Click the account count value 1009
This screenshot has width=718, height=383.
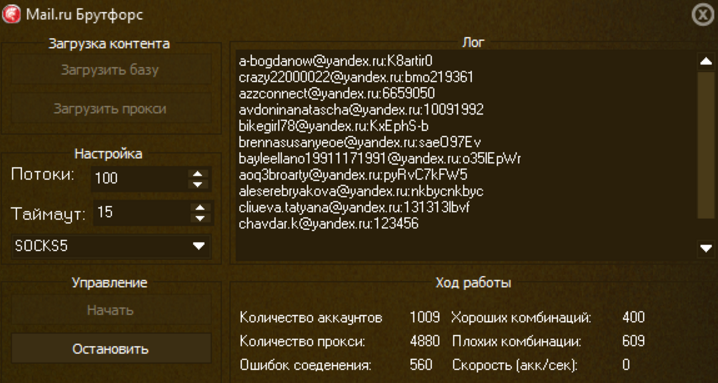(424, 317)
